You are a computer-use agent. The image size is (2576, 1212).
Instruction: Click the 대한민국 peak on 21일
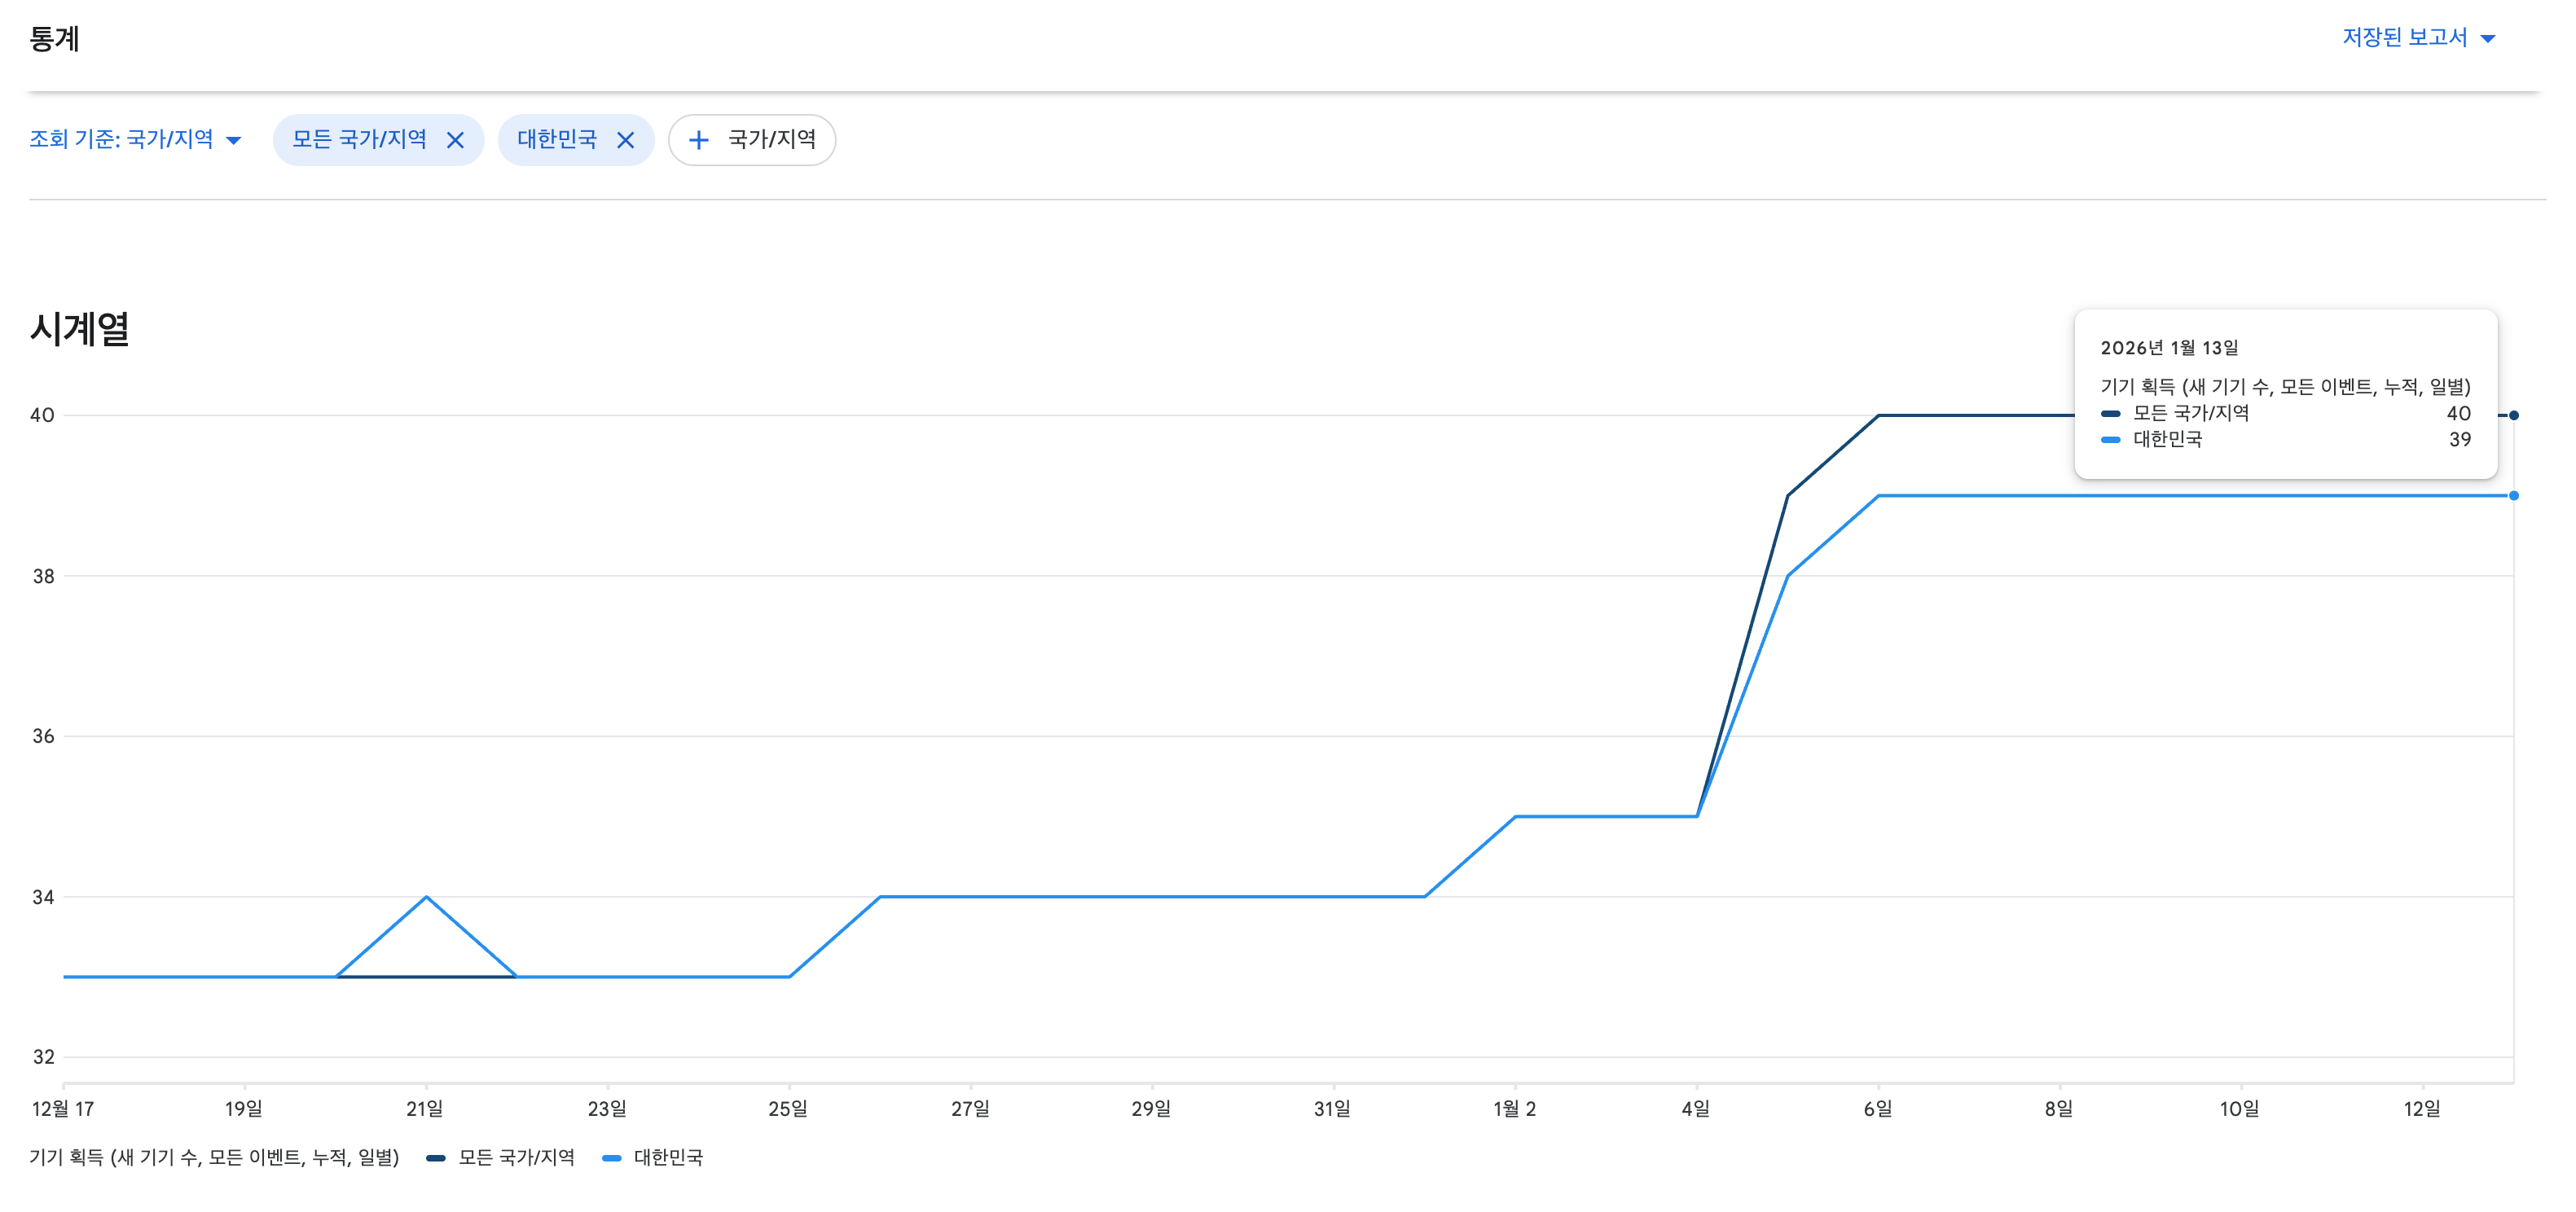tap(427, 897)
